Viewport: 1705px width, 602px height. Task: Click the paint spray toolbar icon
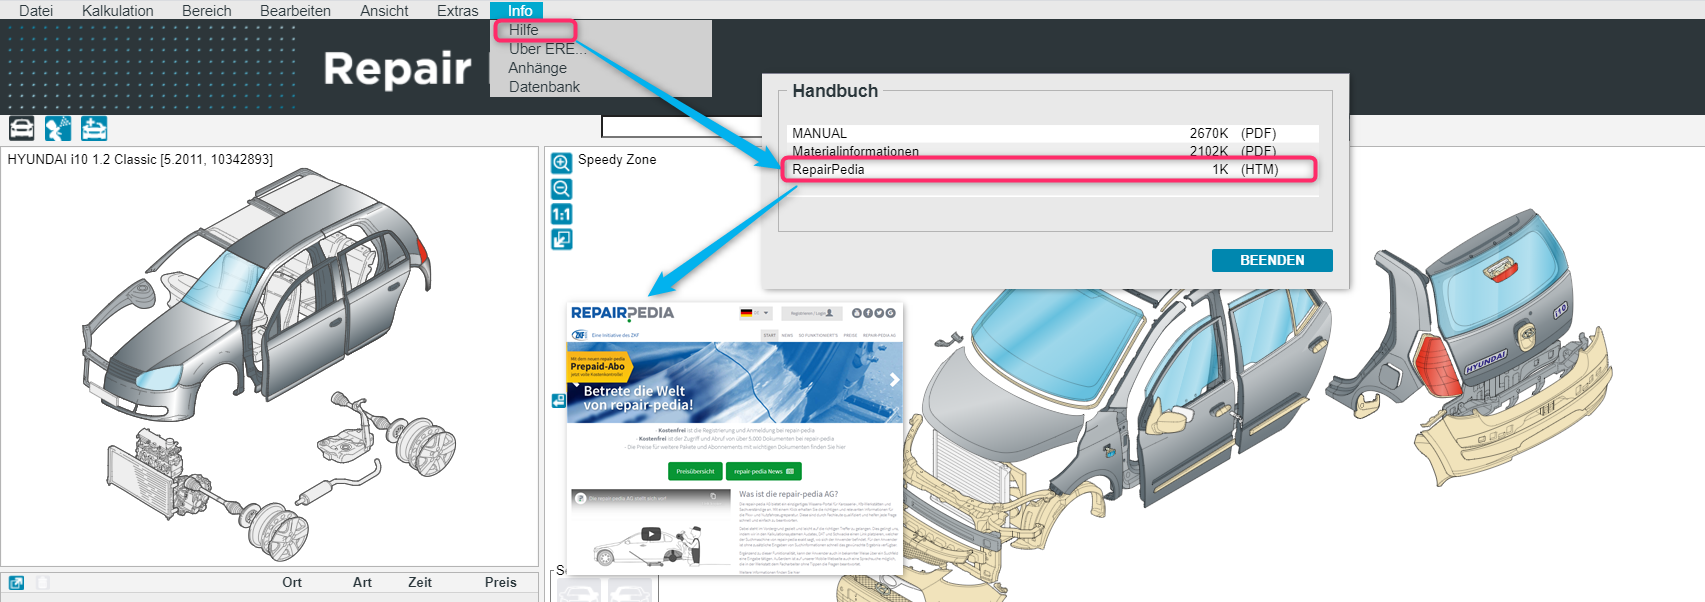click(x=58, y=128)
